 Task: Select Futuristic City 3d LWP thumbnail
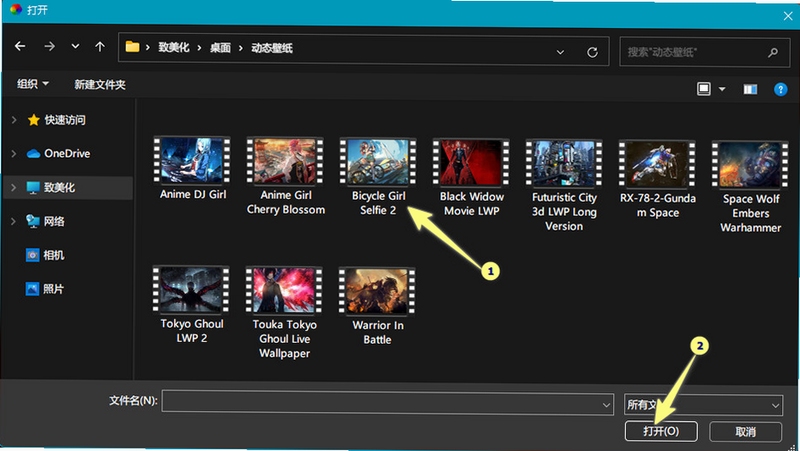pos(564,163)
